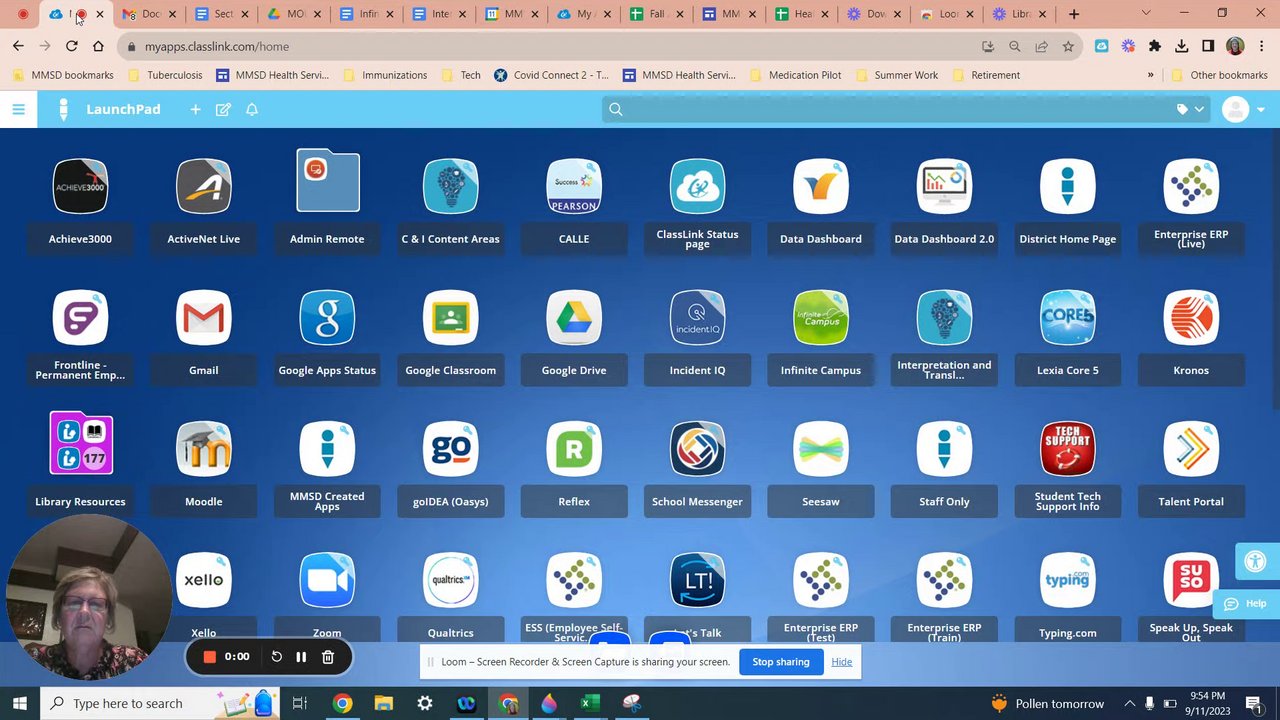Open the Kronos app
This screenshot has width=1280, height=720.
tap(1191, 318)
